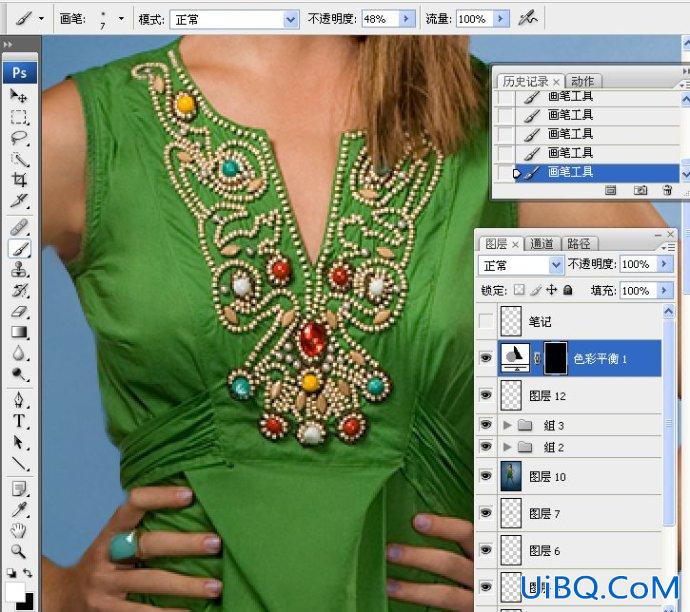Select the Type tool
Viewport: 690px width, 612px height.
(x=18, y=421)
